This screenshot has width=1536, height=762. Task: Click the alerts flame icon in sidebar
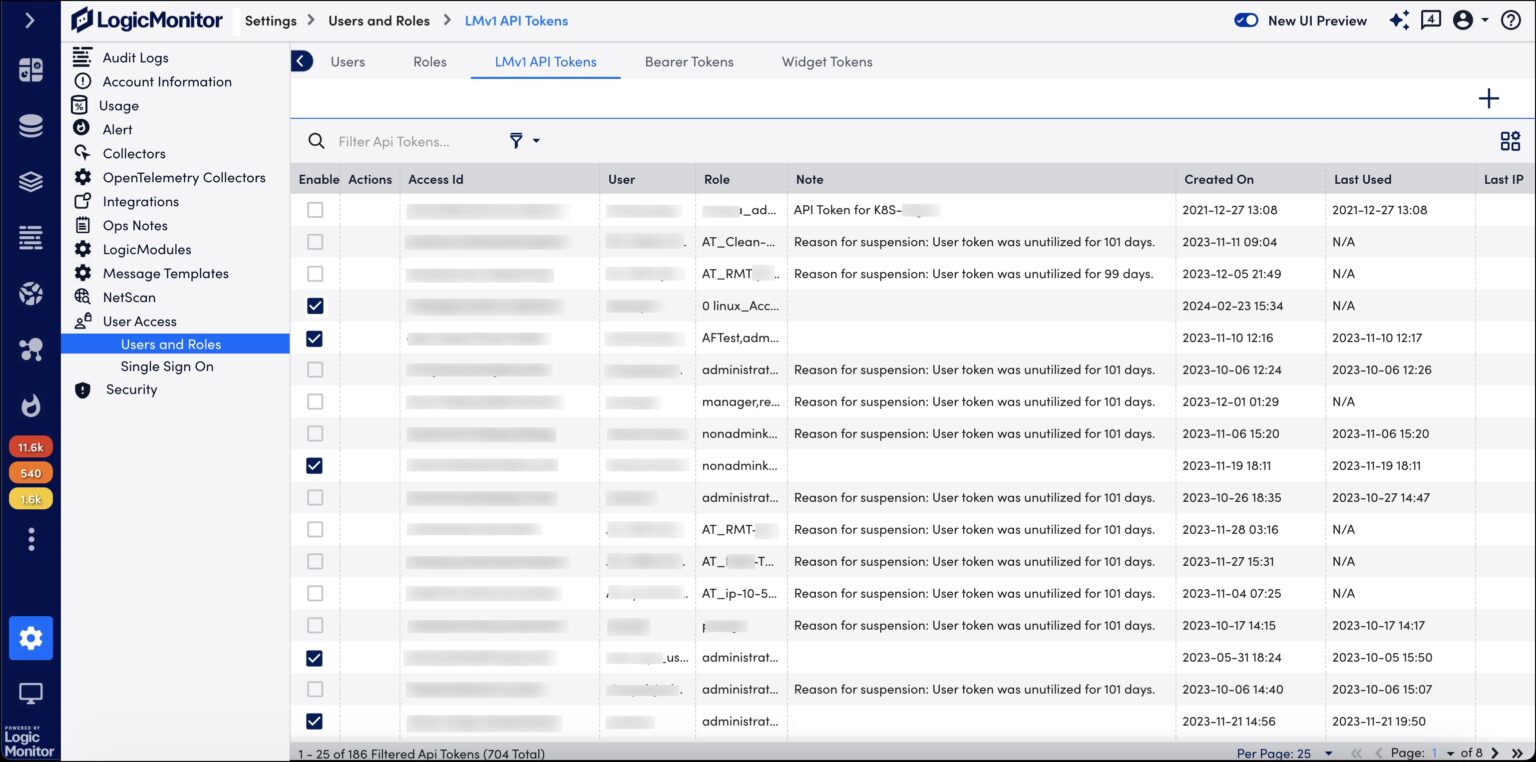coord(31,406)
